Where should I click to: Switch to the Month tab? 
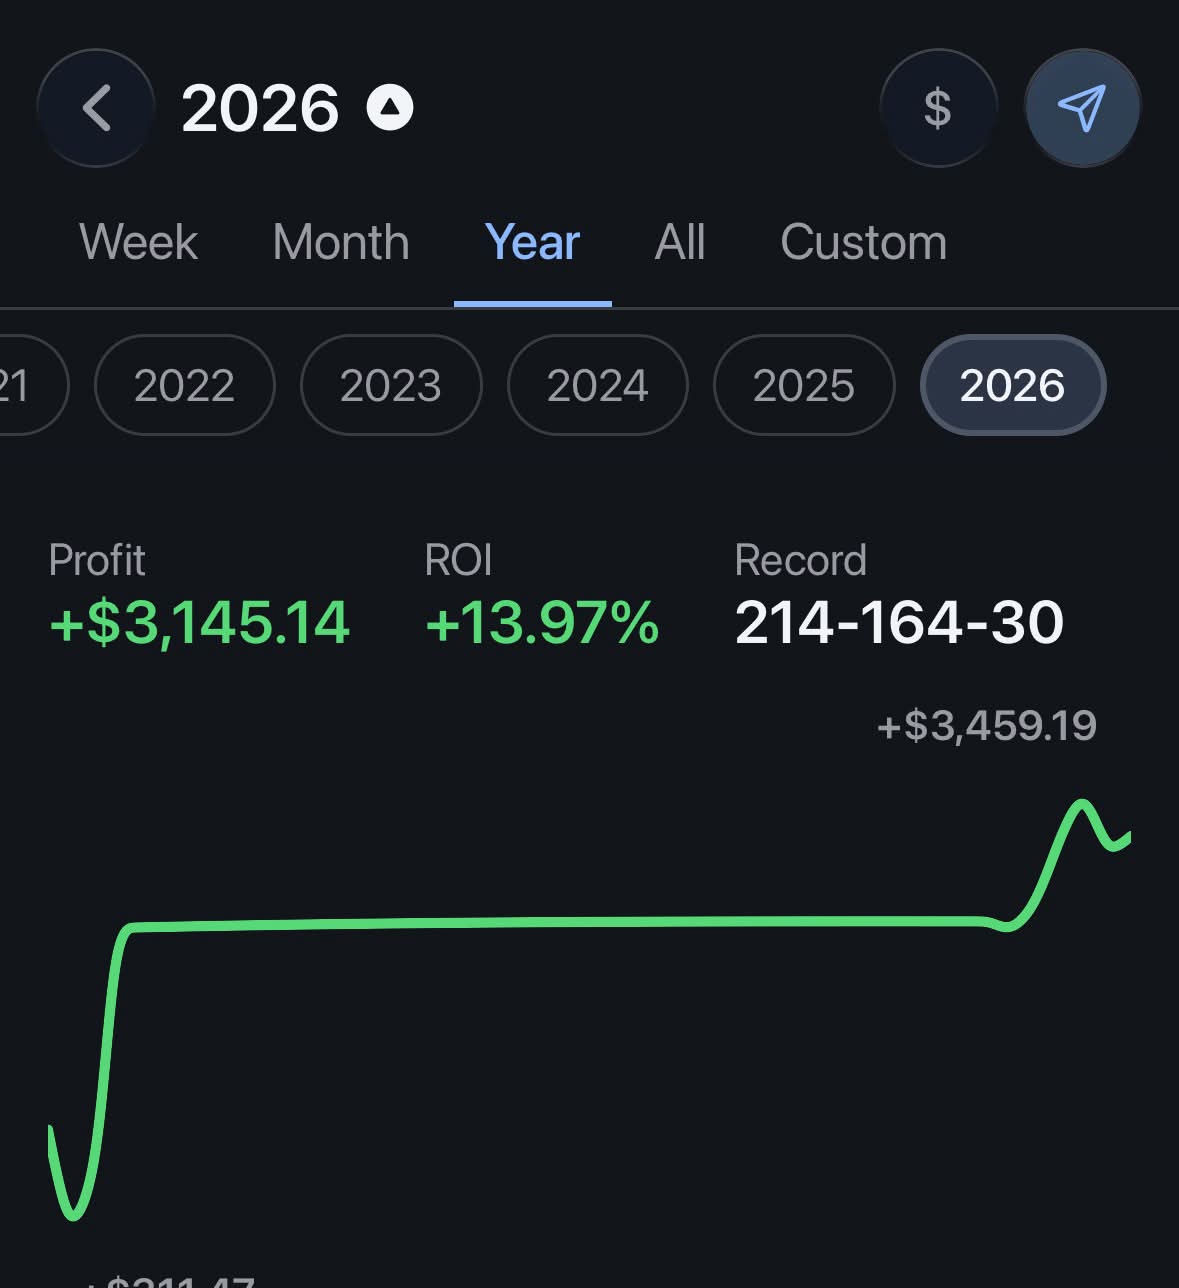tap(341, 242)
